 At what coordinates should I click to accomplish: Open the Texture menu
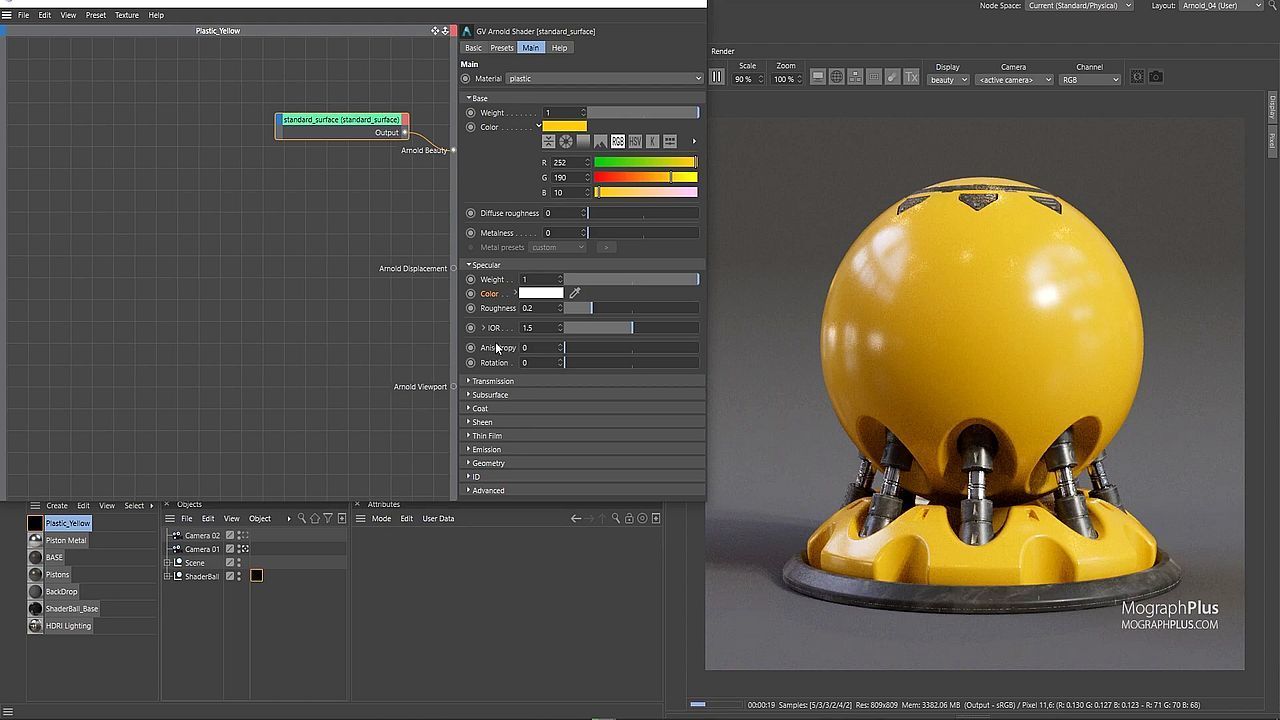pos(127,15)
